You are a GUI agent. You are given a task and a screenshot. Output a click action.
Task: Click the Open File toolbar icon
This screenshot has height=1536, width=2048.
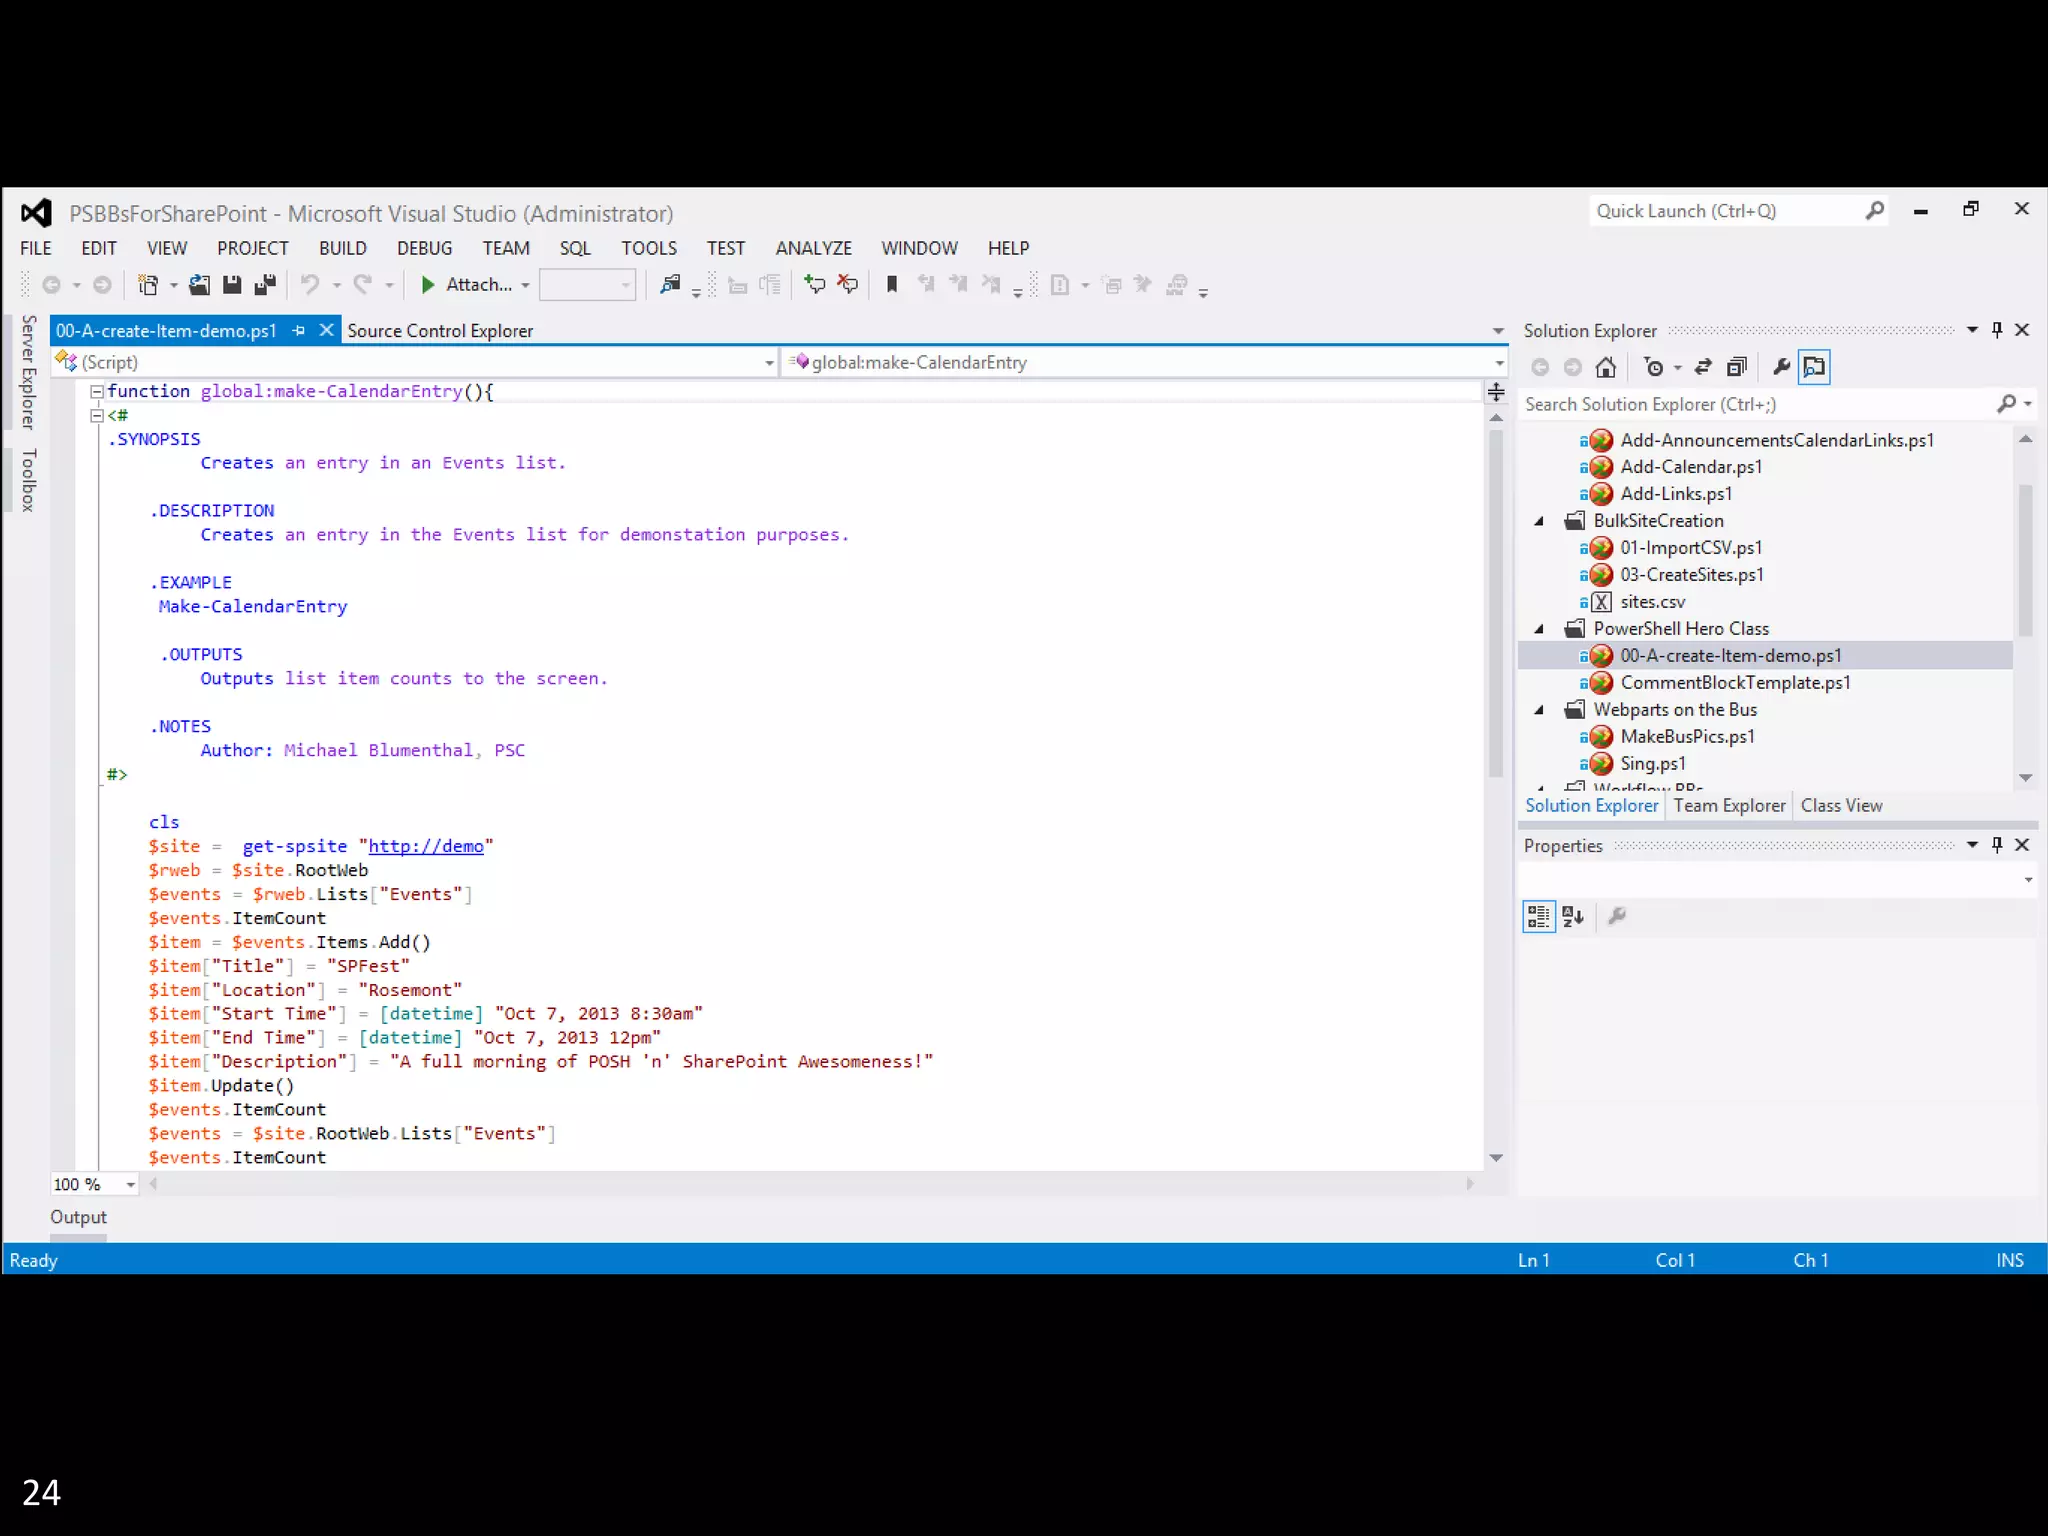199,285
